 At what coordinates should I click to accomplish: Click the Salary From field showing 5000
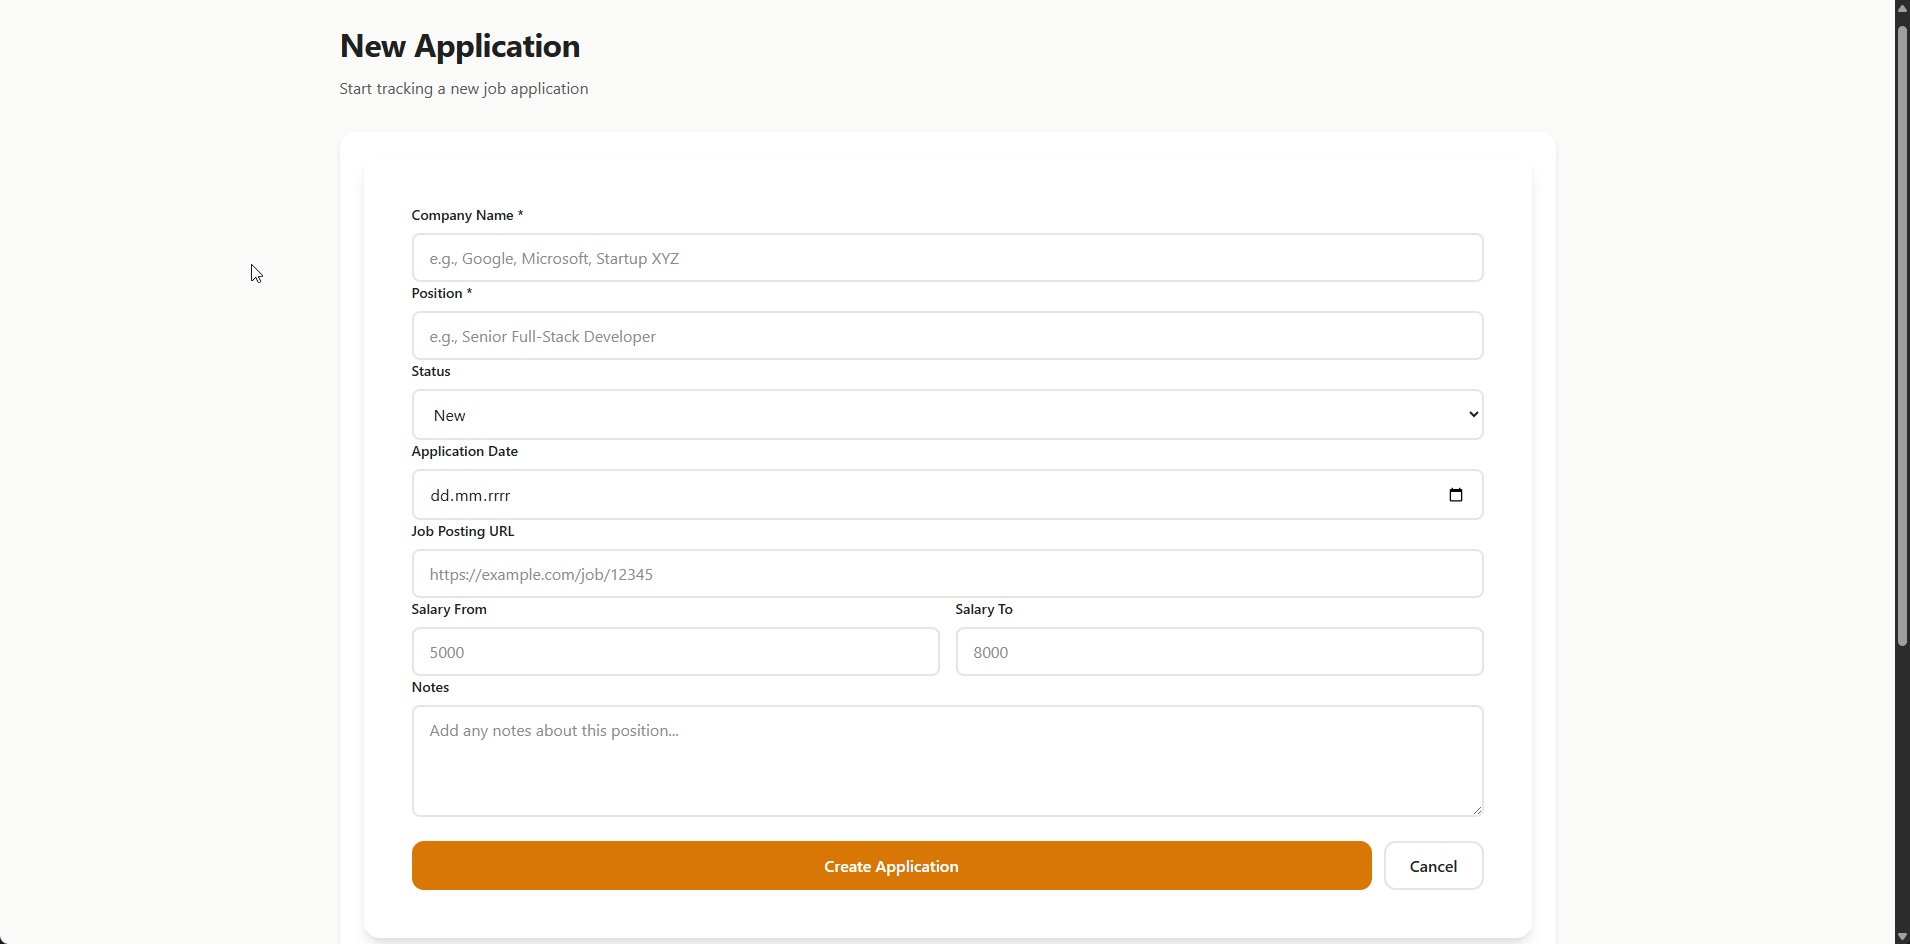pyautogui.click(x=676, y=651)
